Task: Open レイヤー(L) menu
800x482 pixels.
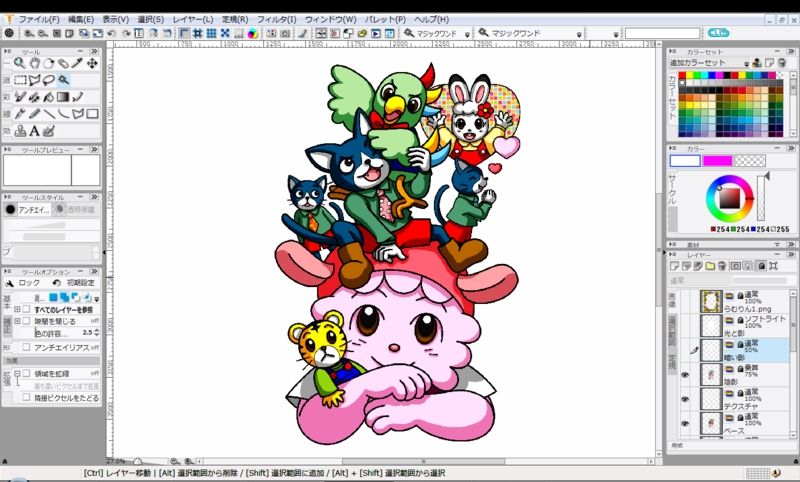Action: [193, 19]
